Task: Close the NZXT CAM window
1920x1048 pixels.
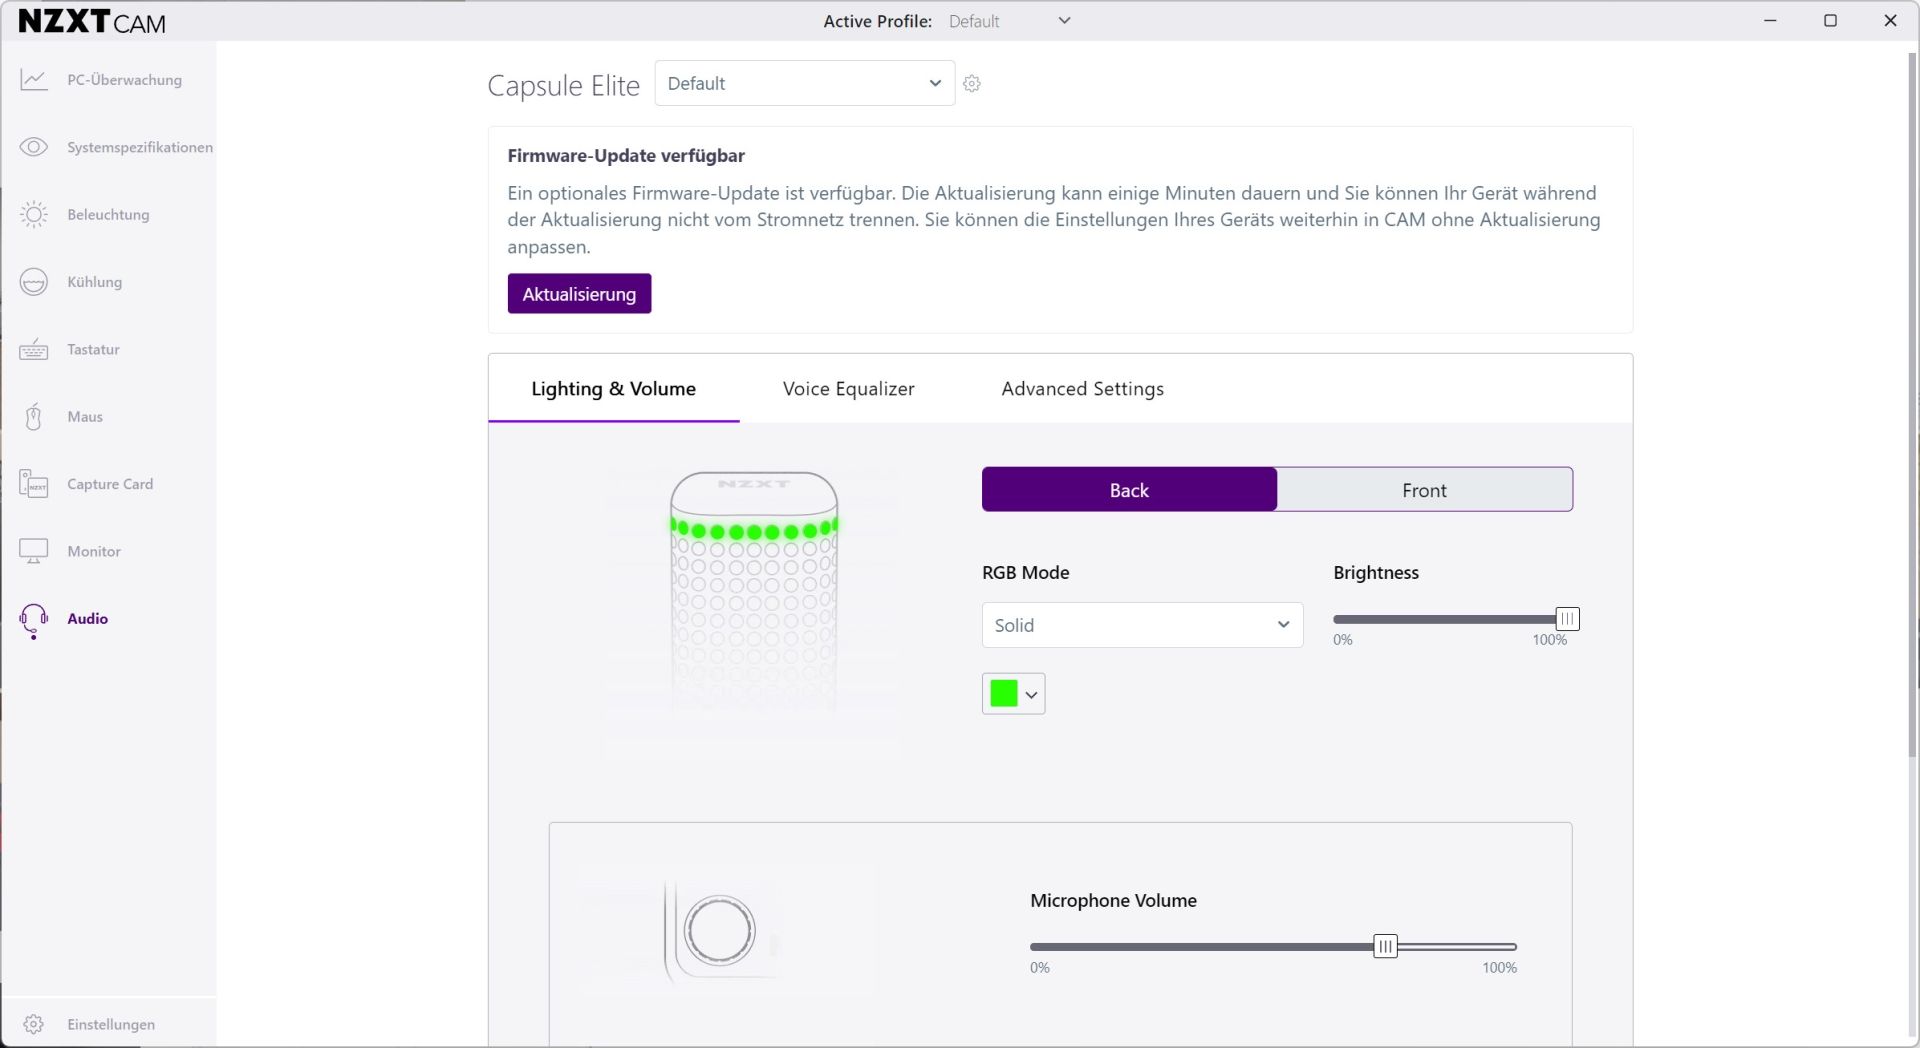Action: (1890, 20)
